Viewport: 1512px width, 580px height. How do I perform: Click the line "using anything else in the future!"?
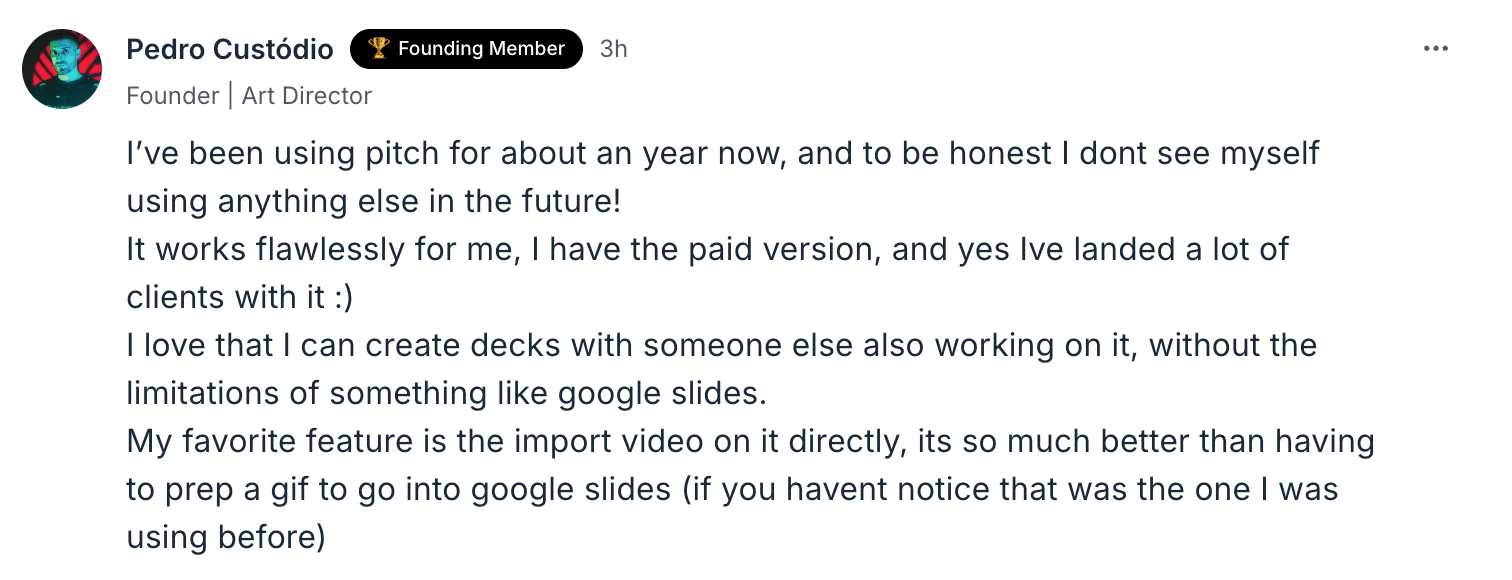pyautogui.click(x=373, y=201)
